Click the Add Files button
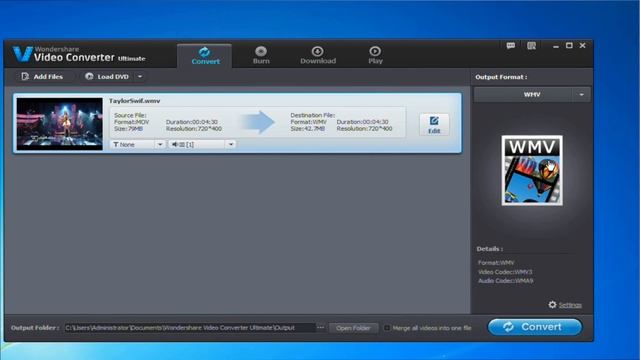Image resolution: width=640 pixels, height=360 pixels. (x=42, y=77)
